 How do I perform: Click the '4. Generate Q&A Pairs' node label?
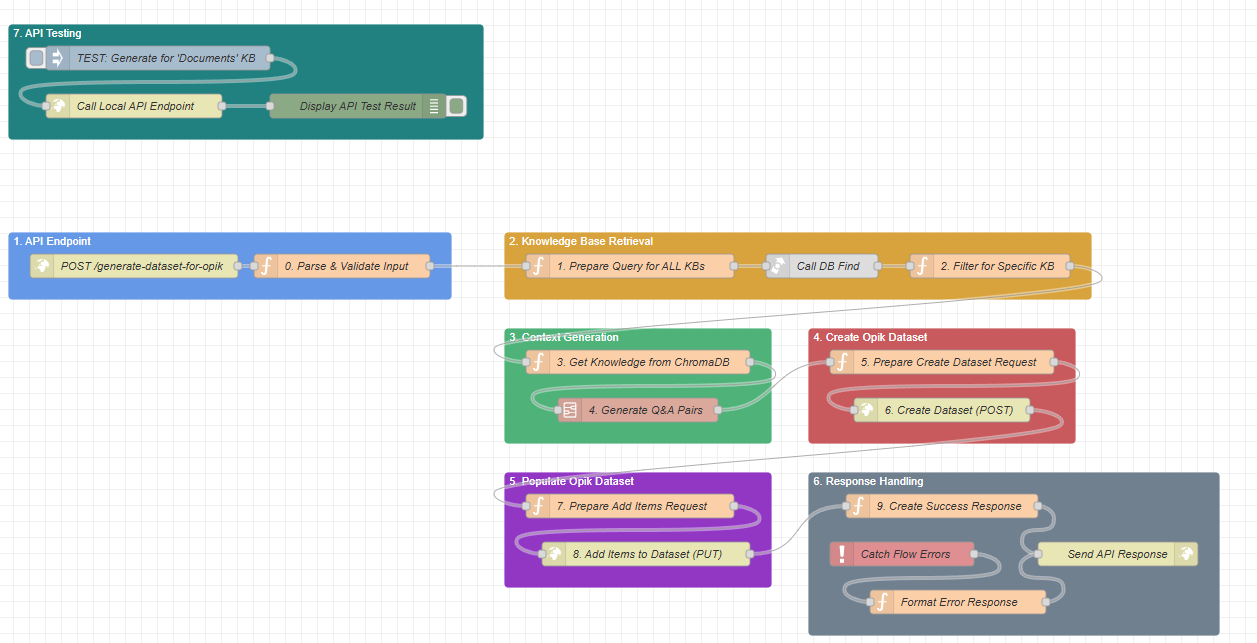click(x=645, y=410)
